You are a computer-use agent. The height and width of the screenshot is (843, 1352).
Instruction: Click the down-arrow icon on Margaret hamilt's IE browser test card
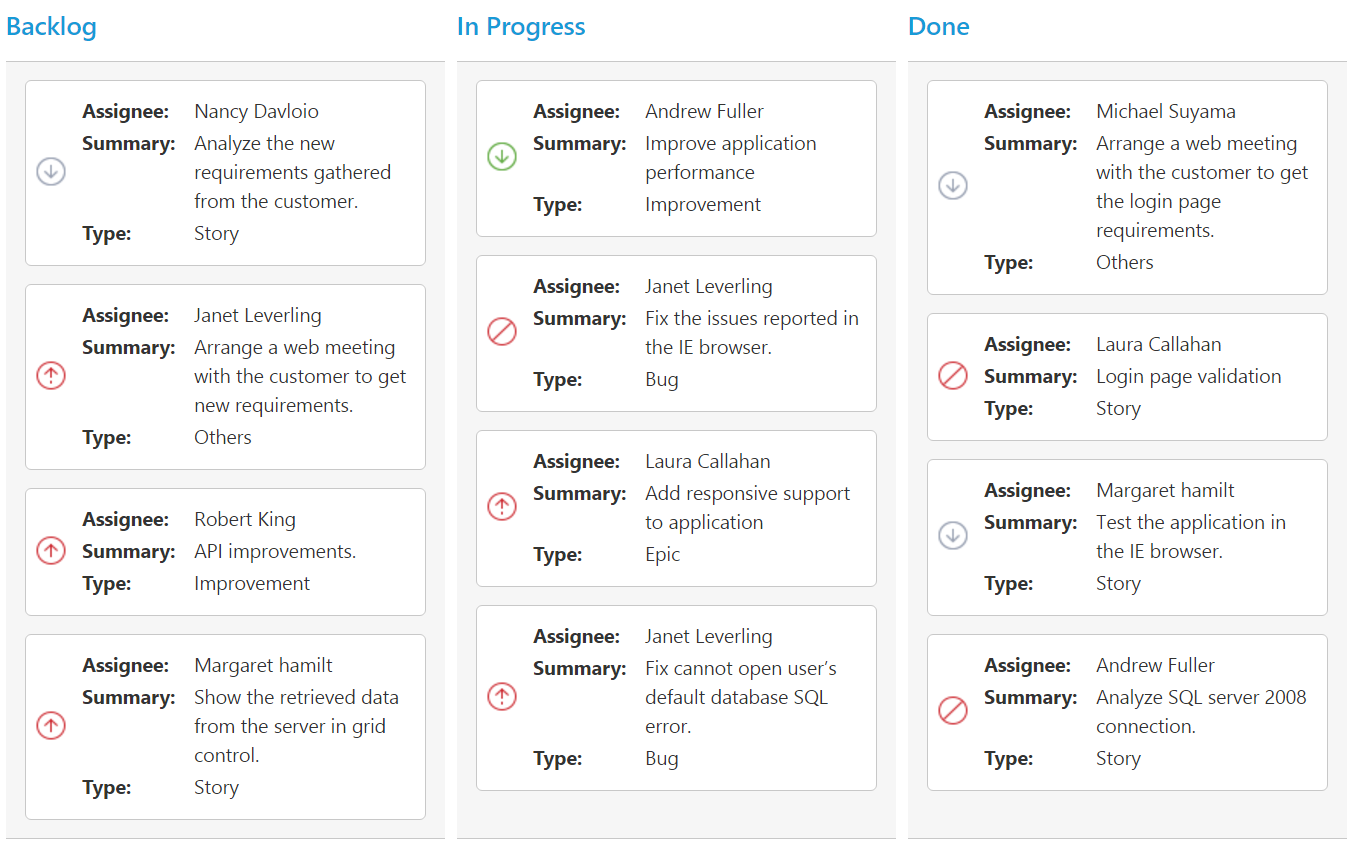pyautogui.click(x=953, y=536)
